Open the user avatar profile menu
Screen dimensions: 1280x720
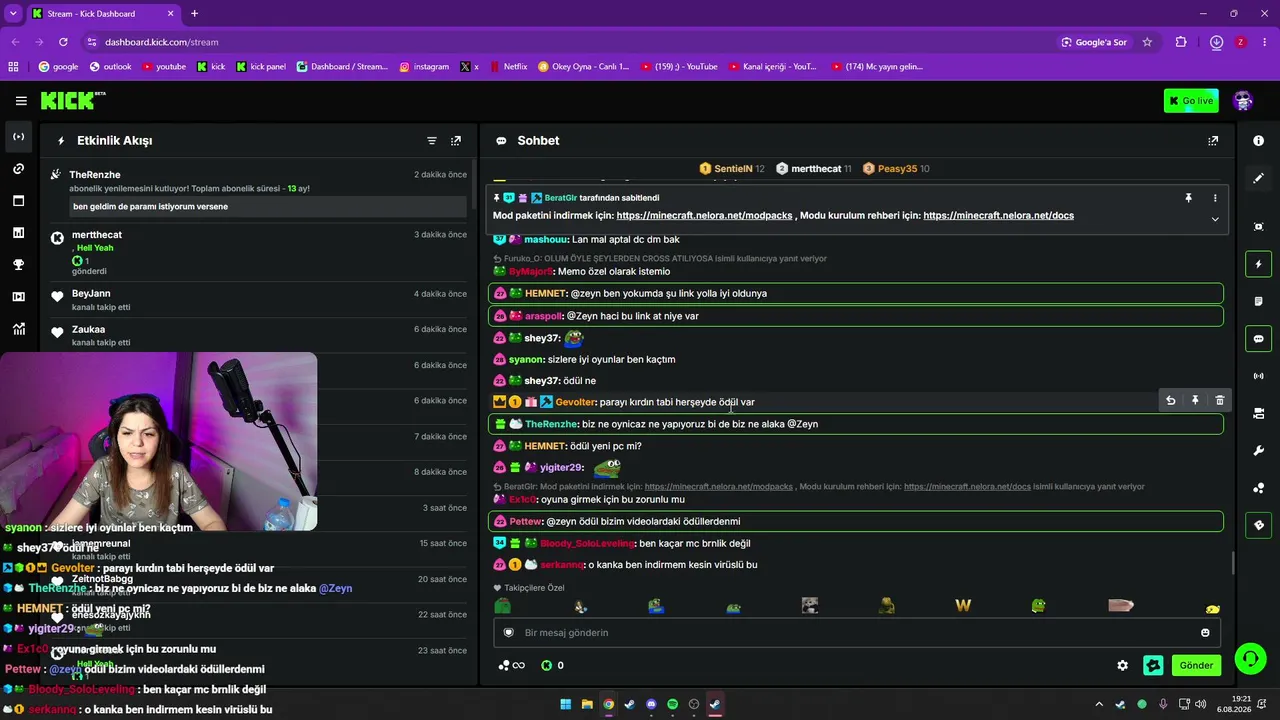(x=1243, y=101)
